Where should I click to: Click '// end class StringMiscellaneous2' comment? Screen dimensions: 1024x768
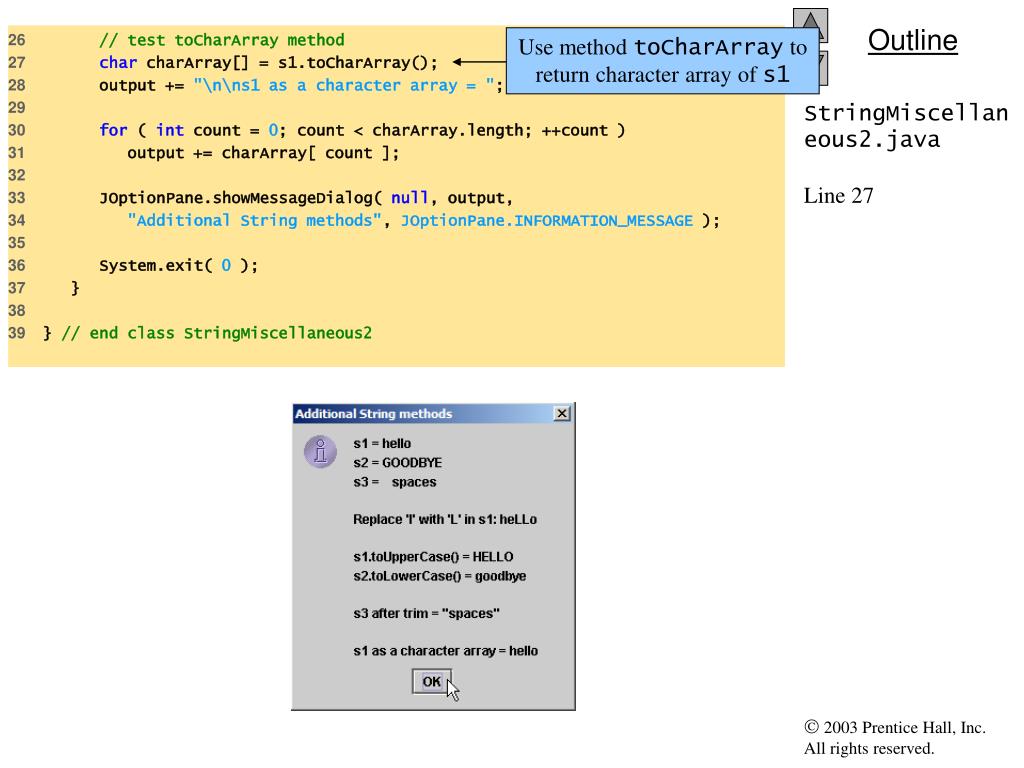217,333
